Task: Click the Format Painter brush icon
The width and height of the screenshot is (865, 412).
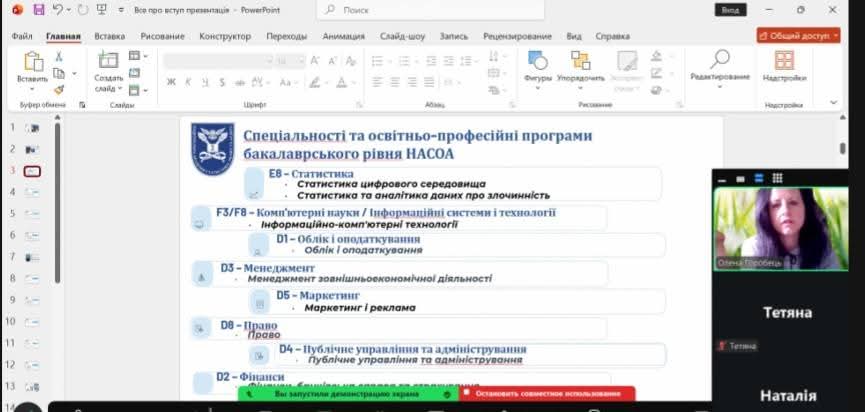Action: pyautogui.click(x=60, y=89)
